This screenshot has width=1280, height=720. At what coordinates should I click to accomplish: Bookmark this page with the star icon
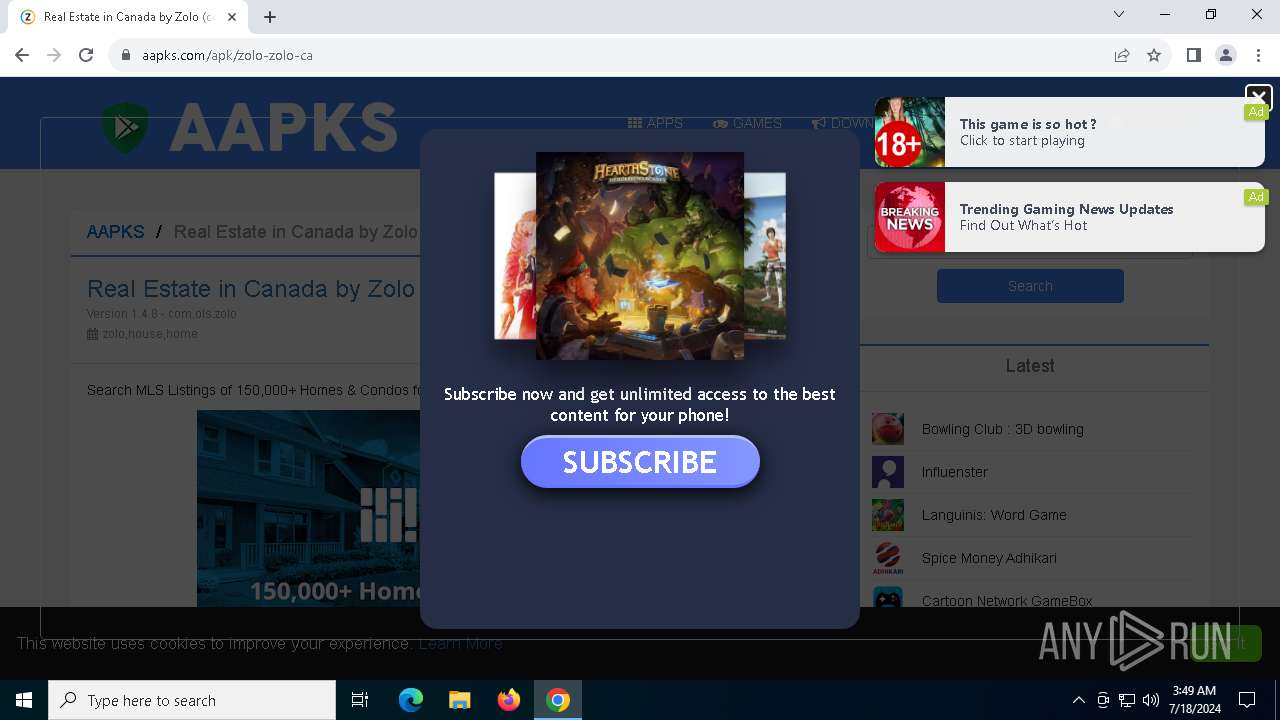(1154, 55)
